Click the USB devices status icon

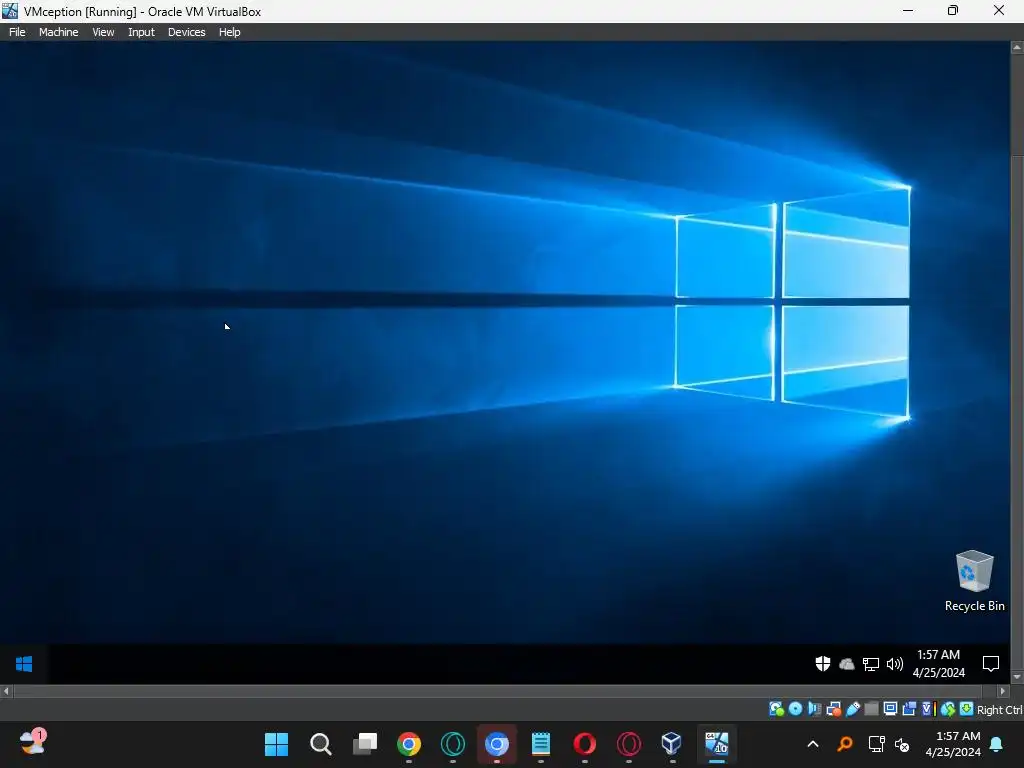(853, 709)
